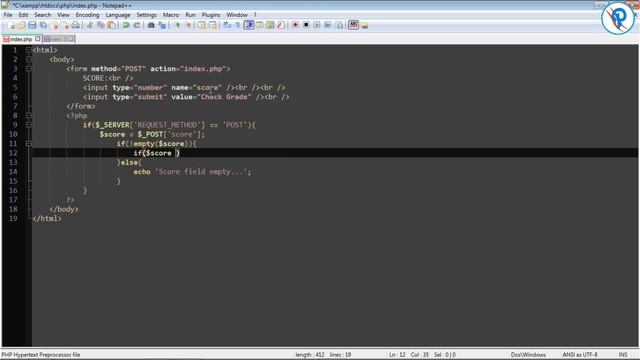This screenshot has width=640, height=360.
Task: Click 'length : 412' in status bar
Action: (310, 355)
